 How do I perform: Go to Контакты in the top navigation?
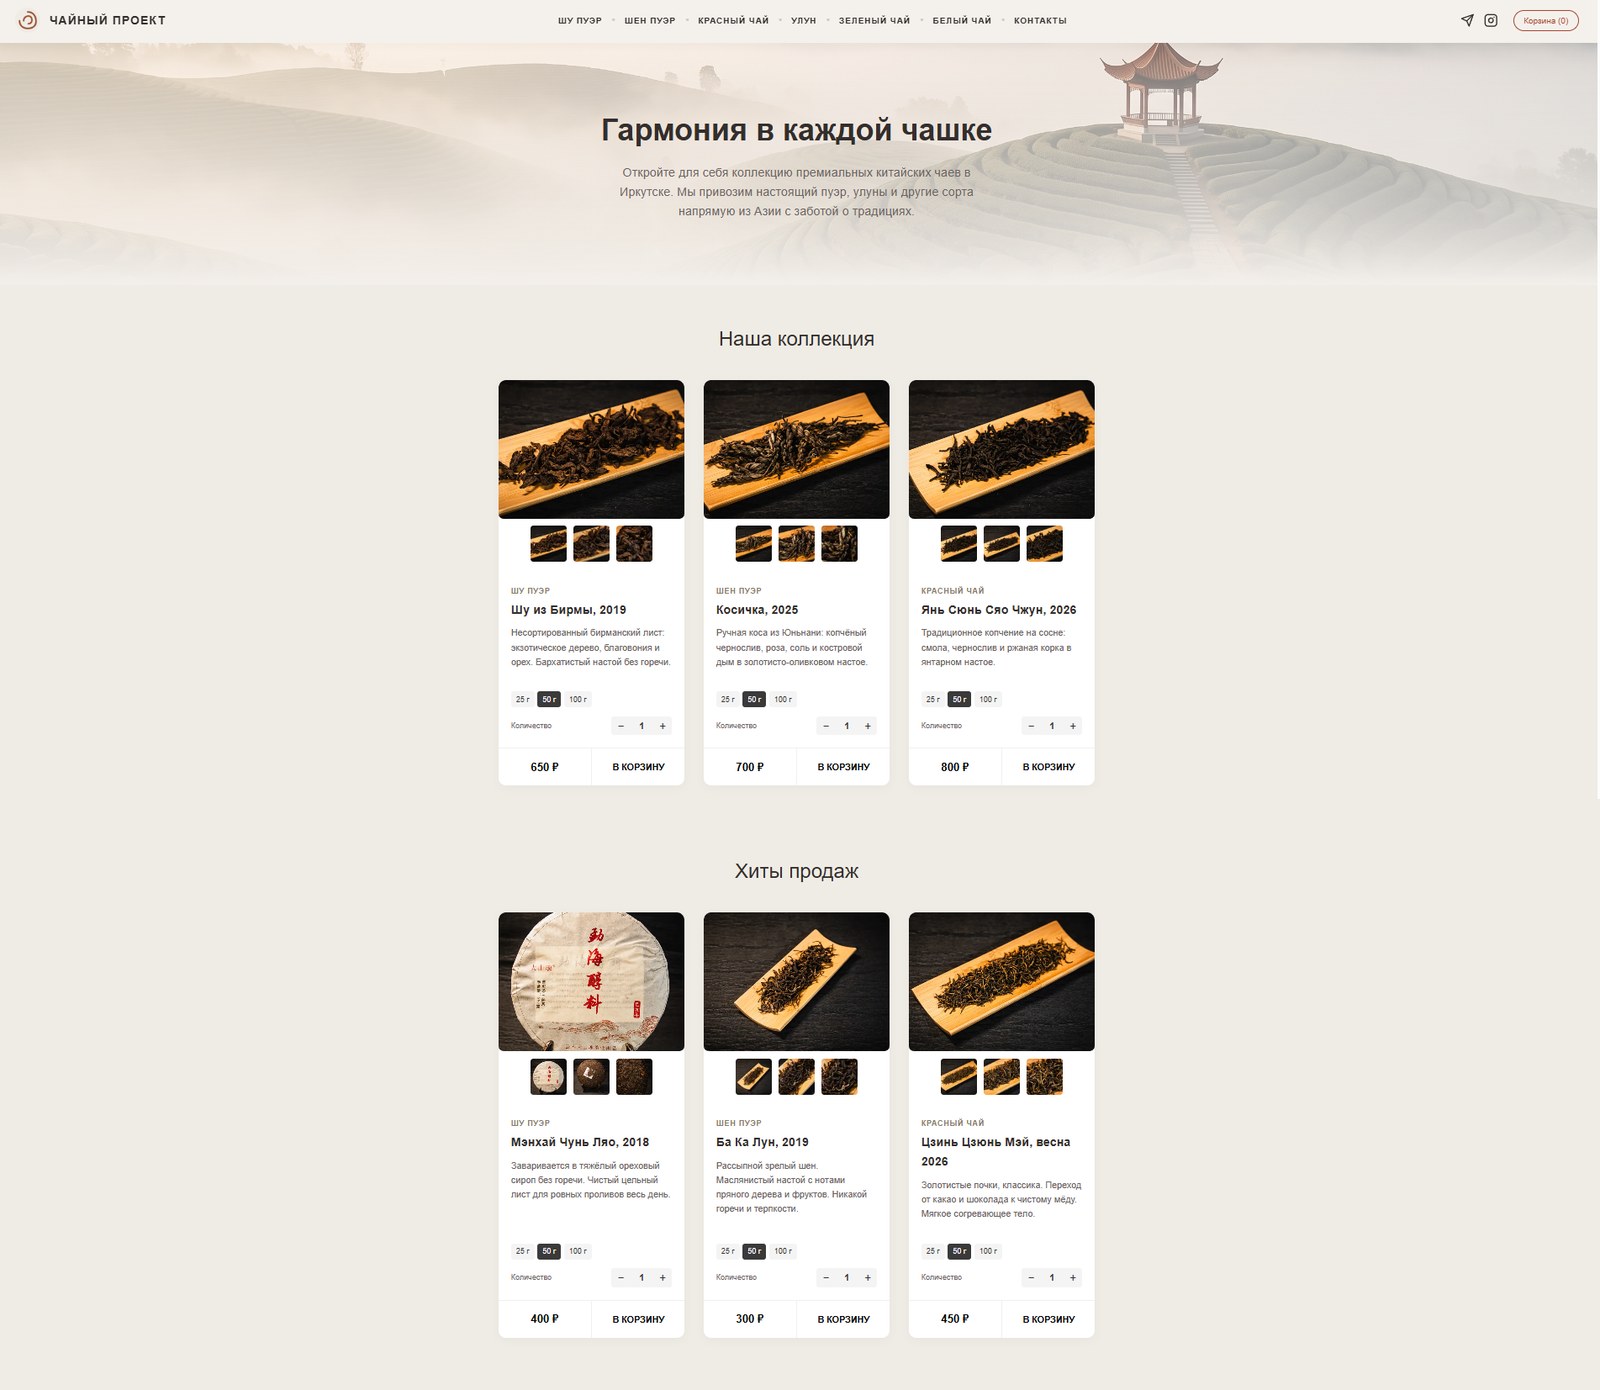[1040, 20]
